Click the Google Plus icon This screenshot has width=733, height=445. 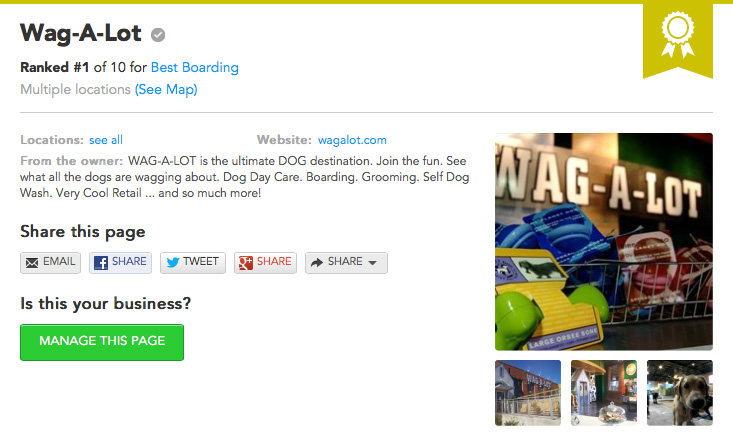[x=246, y=263]
